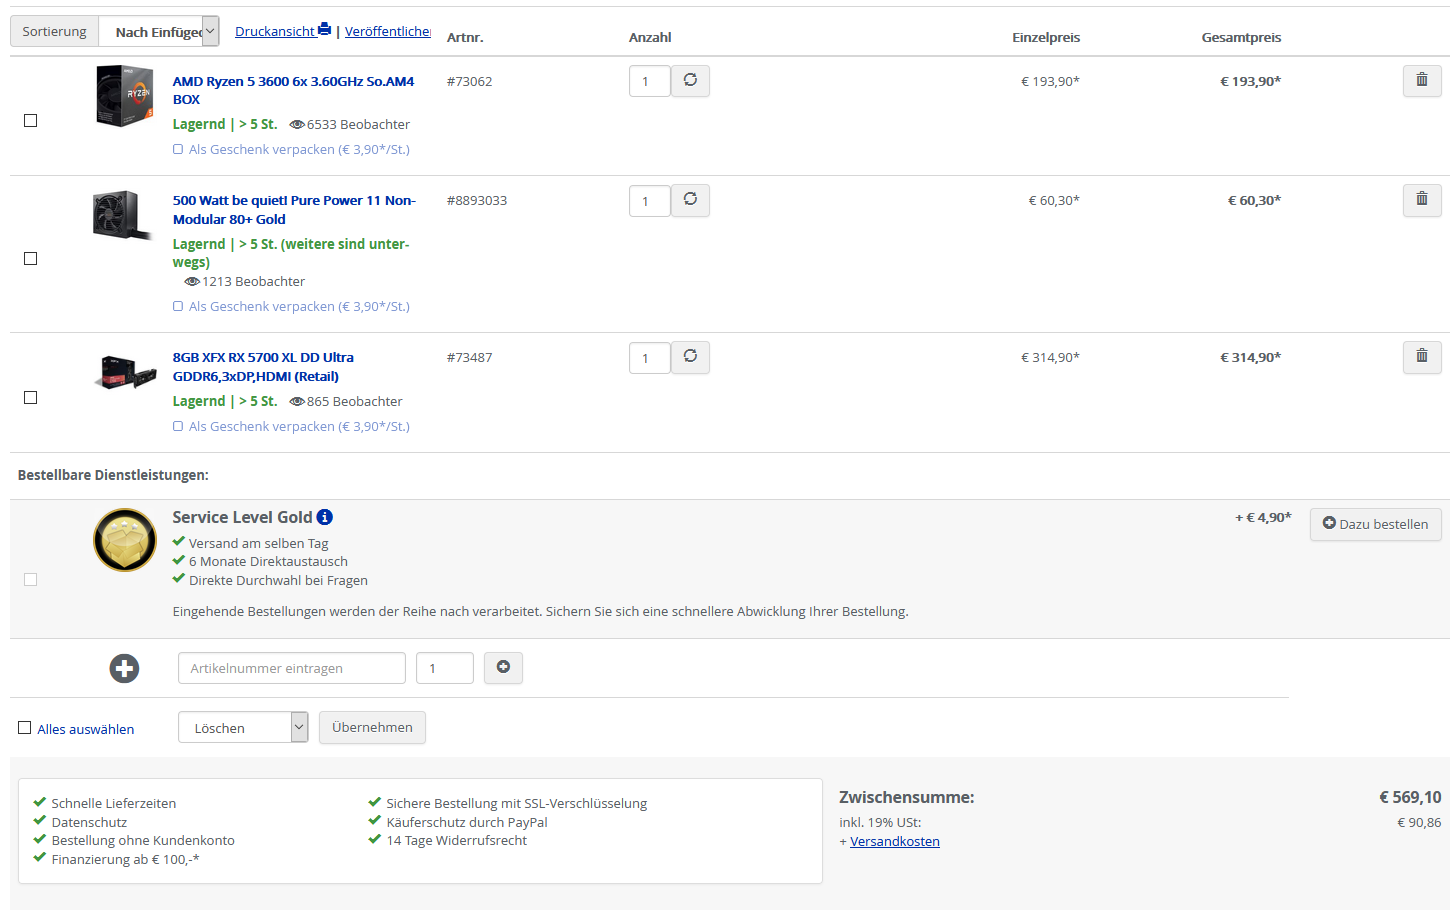
Task: Enable gift wrapping for AMD Ryzen 5 3600
Action: coord(178,149)
